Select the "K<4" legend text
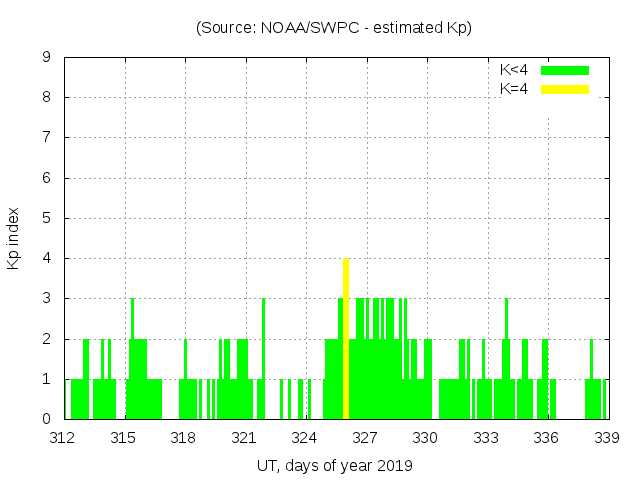Viewport: 640px width, 480px height. pos(514,70)
